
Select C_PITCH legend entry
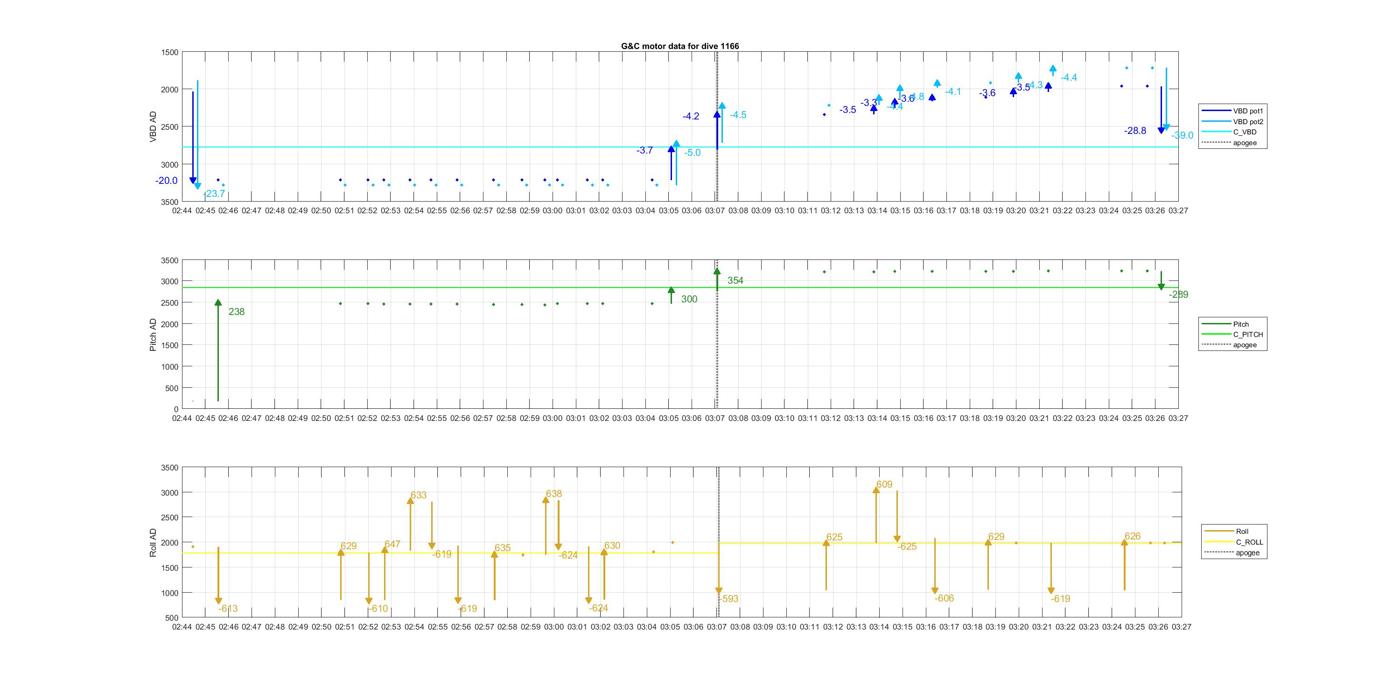(x=1232, y=334)
